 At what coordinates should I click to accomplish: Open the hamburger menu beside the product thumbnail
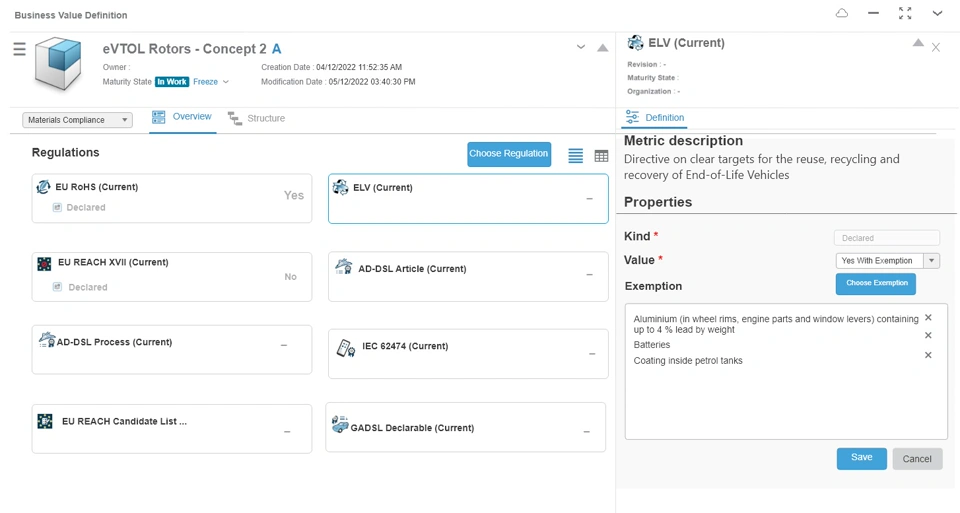(19, 49)
